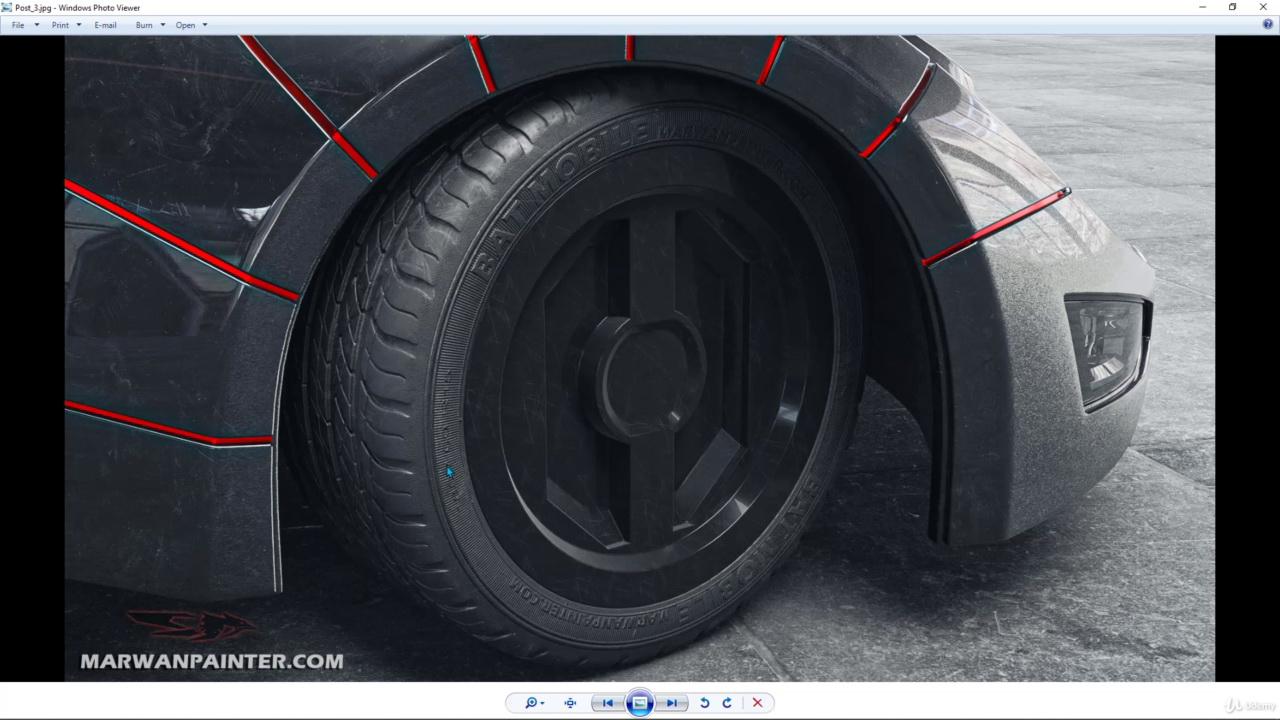1280x720 pixels.
Task: Click the Actual Size fit icon
Action: [x=570, y=703]
